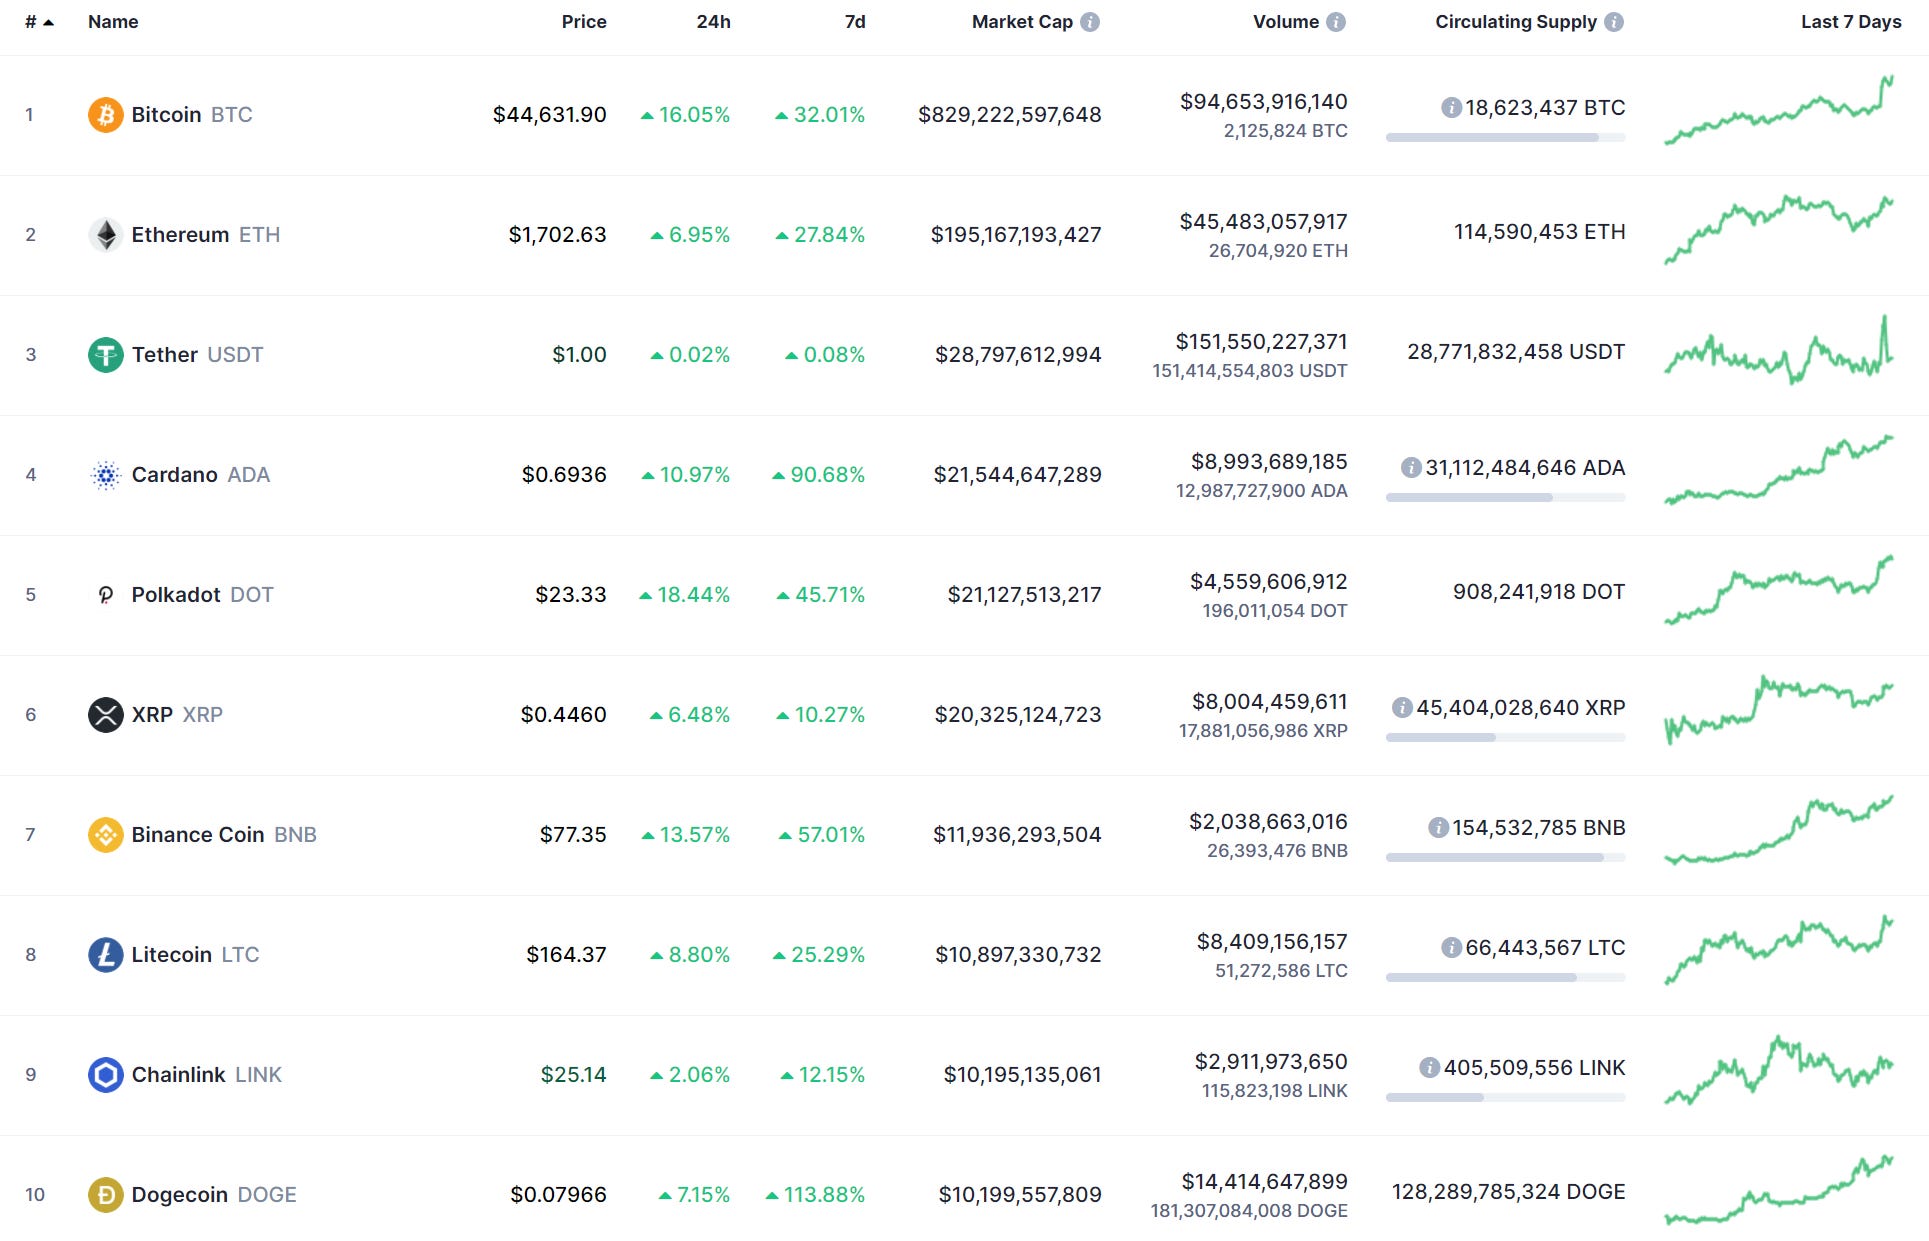Click the Cardano logo icon
The width and height of the screenshot is (1929, 1241).
click(105, 474)
